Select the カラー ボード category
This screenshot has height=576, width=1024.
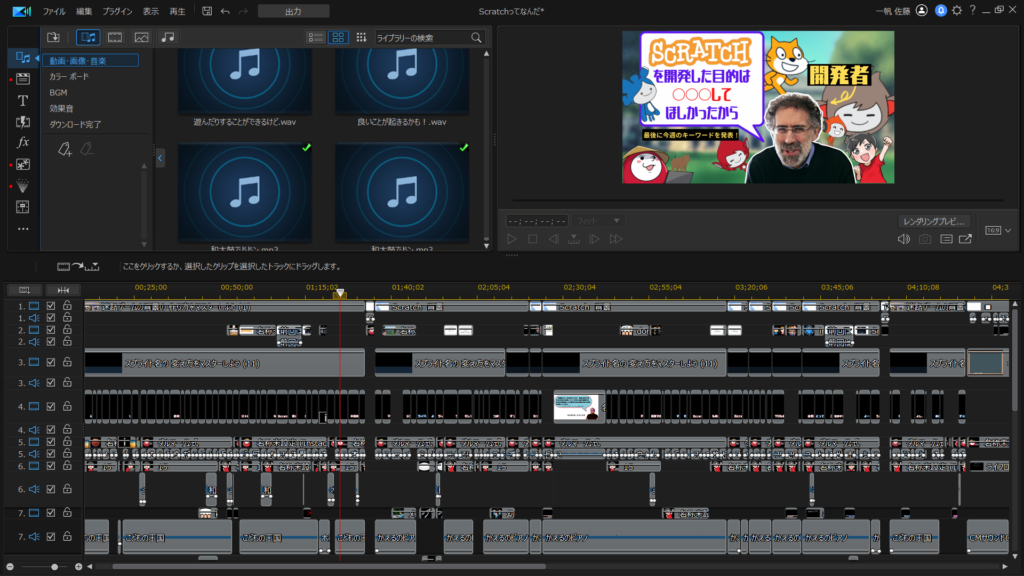(x=69, y=76)
